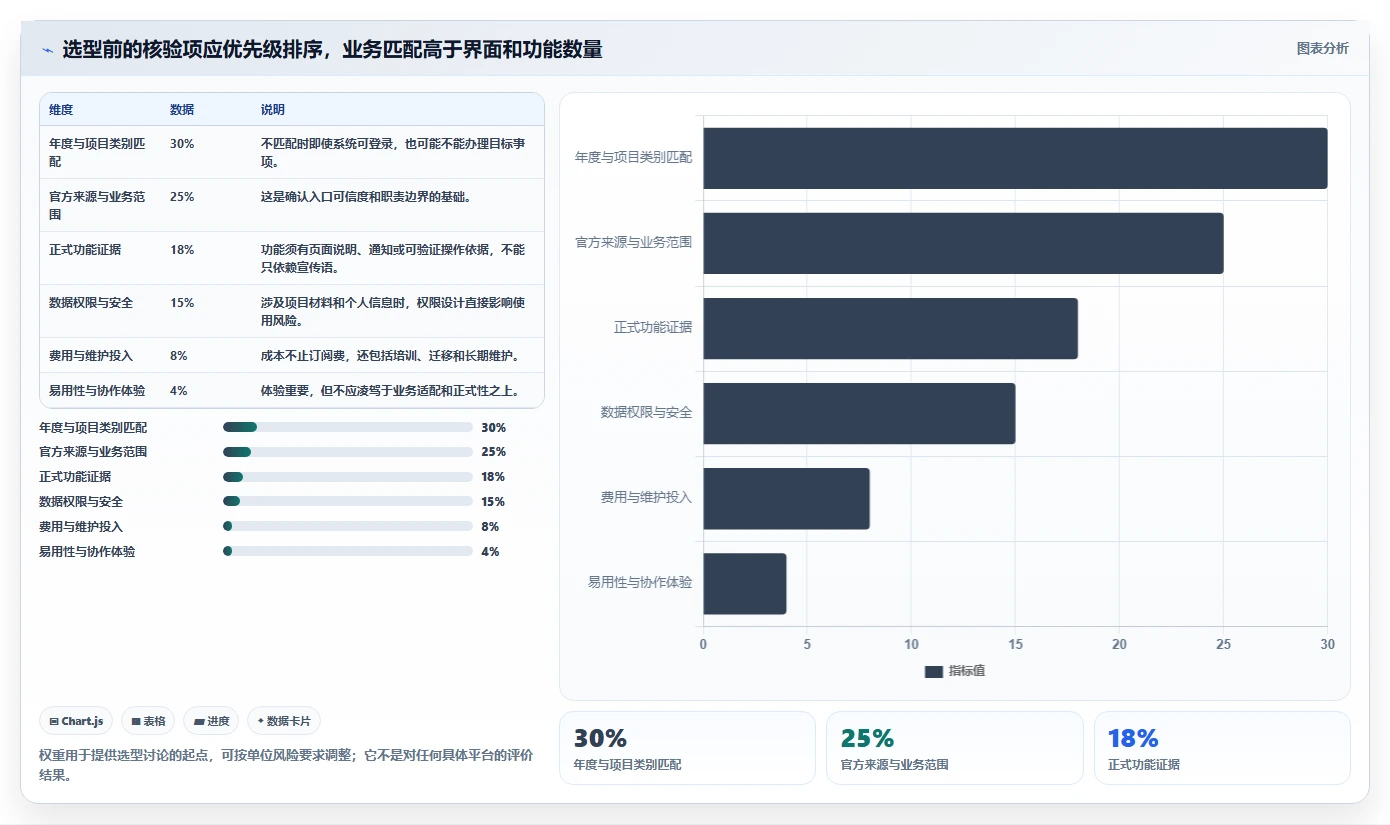Click the 数据权限与安全 progress bar
This screenshot has height=825, width=1390.
pos(347,502)
